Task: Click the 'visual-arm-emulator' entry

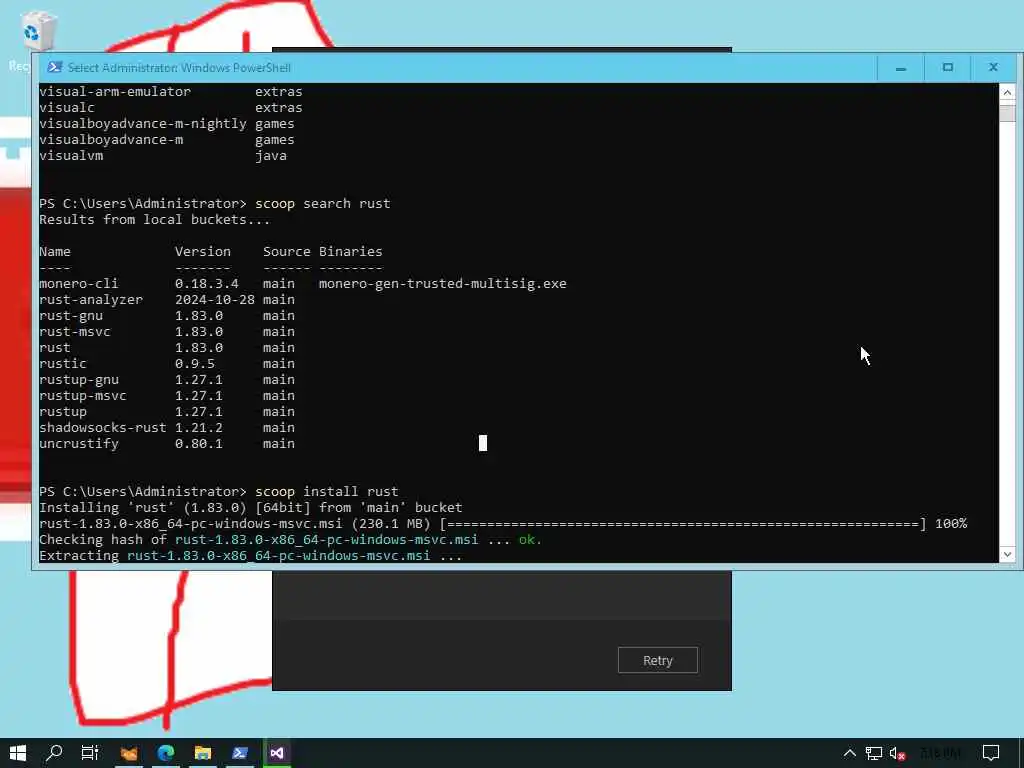Action: coord(115,92)
